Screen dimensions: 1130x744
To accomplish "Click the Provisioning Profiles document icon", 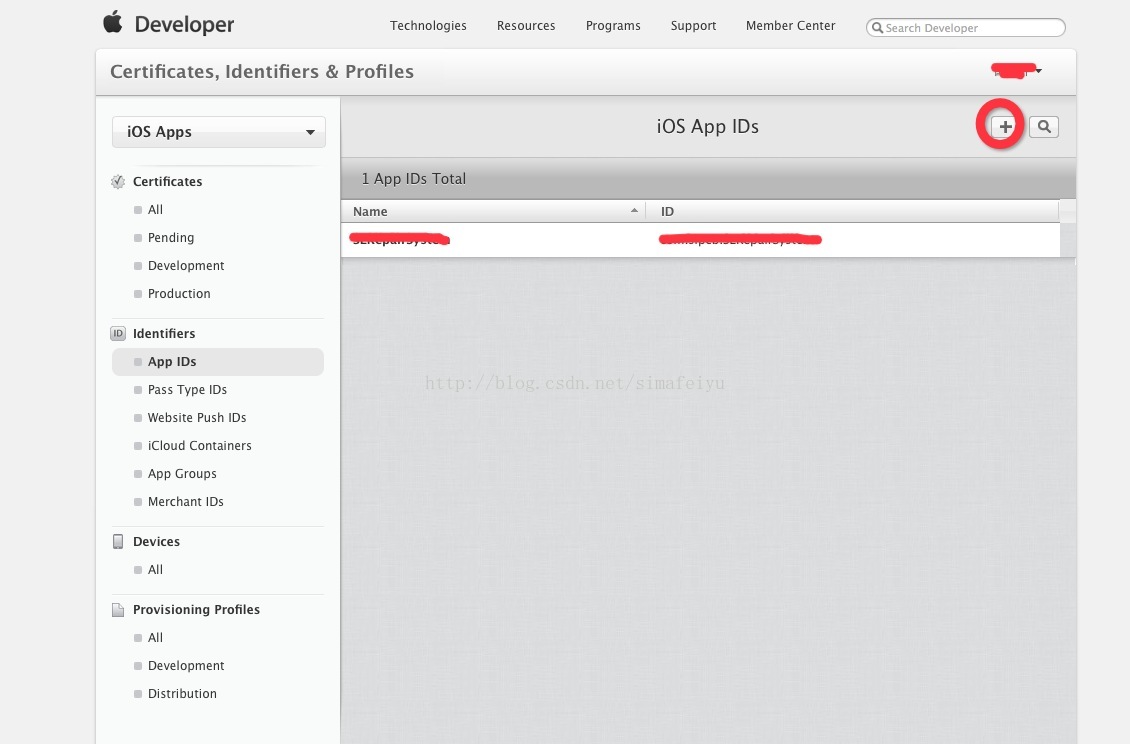I will 118,610.
